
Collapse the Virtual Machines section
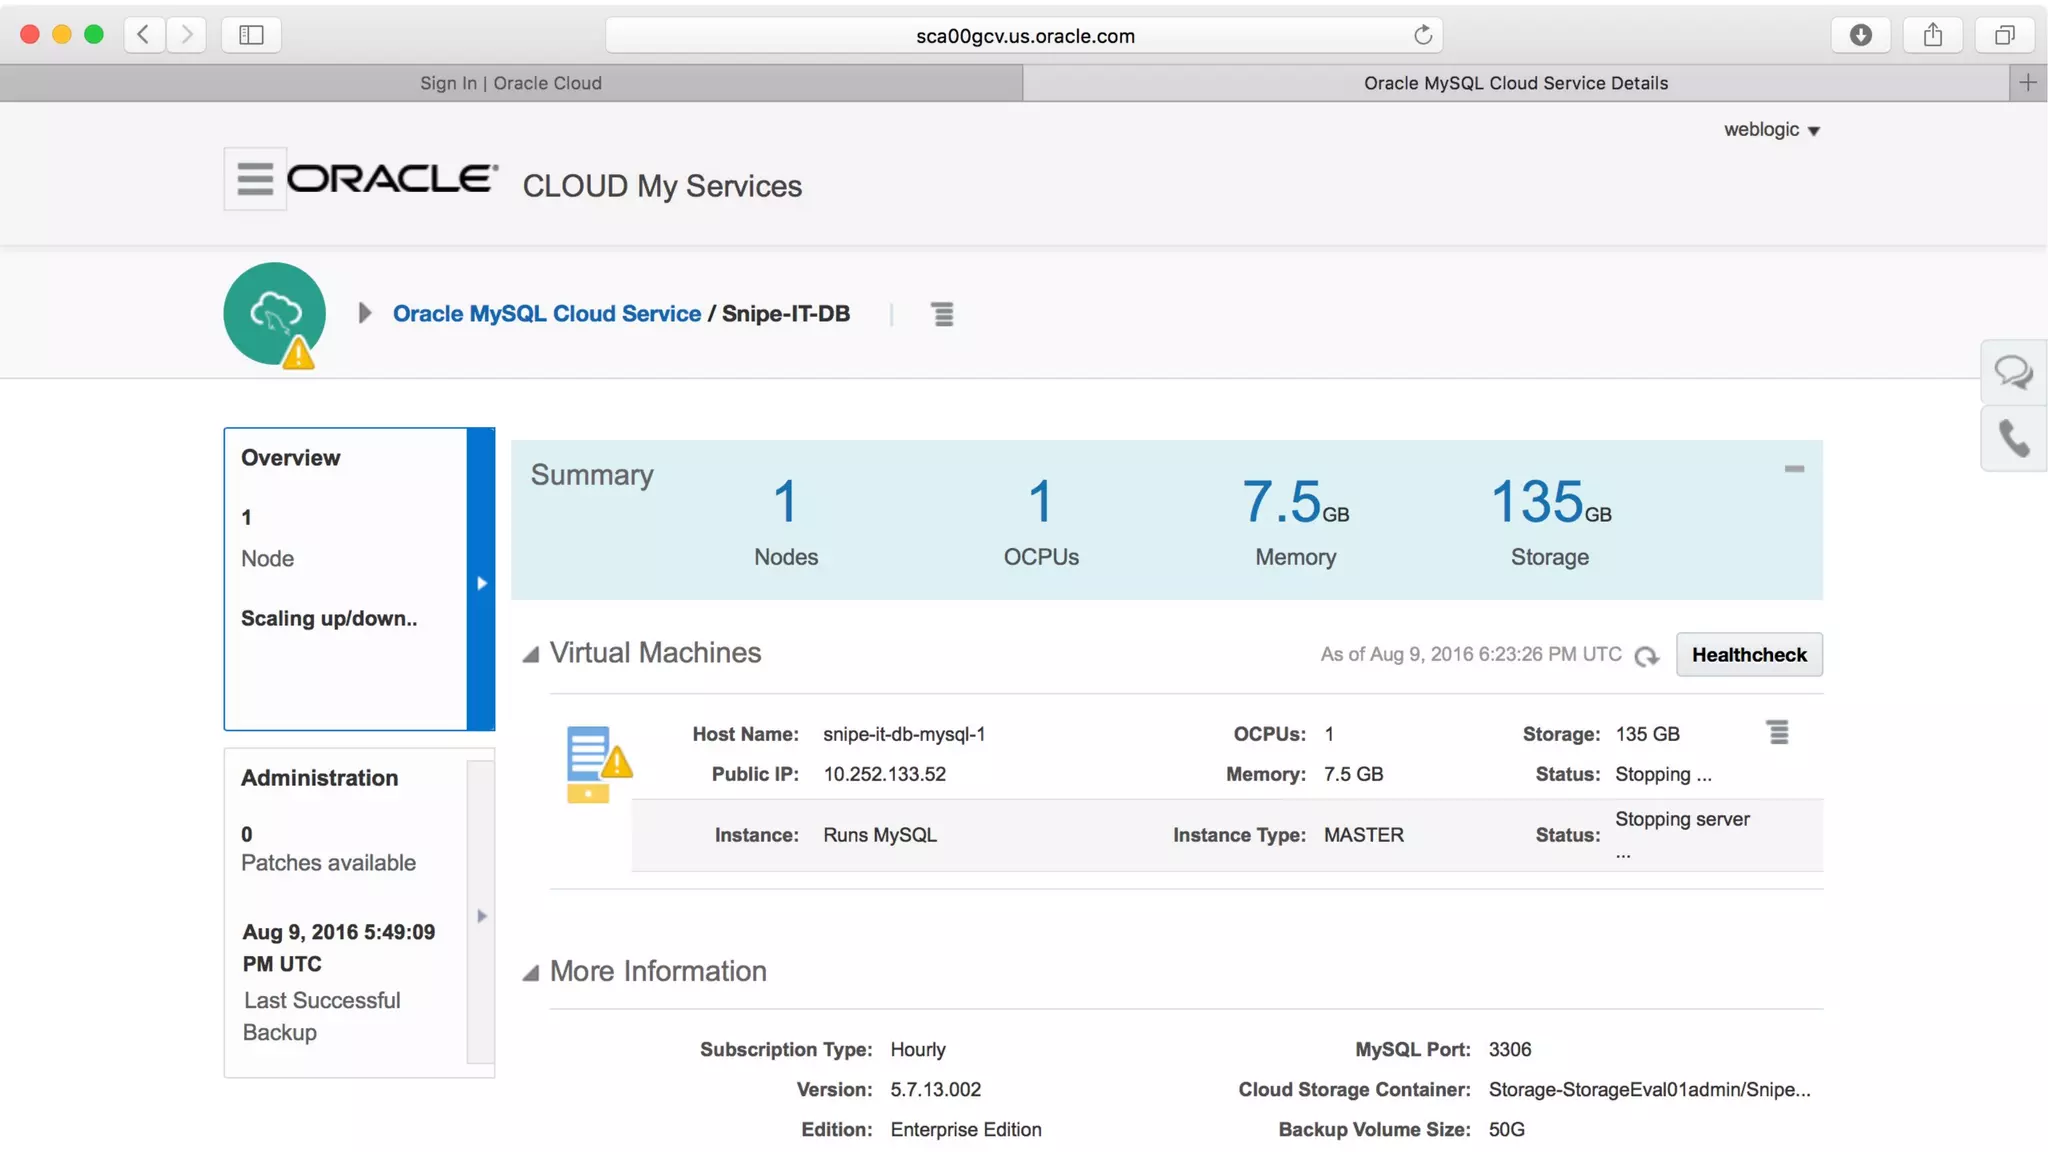tap(531, 655)
